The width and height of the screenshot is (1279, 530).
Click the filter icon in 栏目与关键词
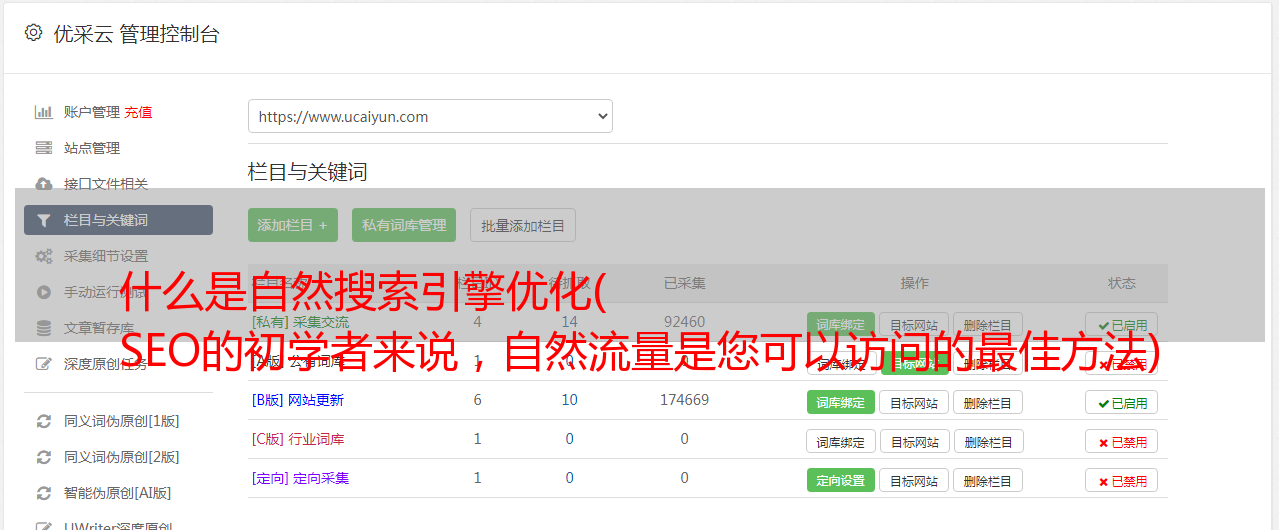click(x=43, y=220)
